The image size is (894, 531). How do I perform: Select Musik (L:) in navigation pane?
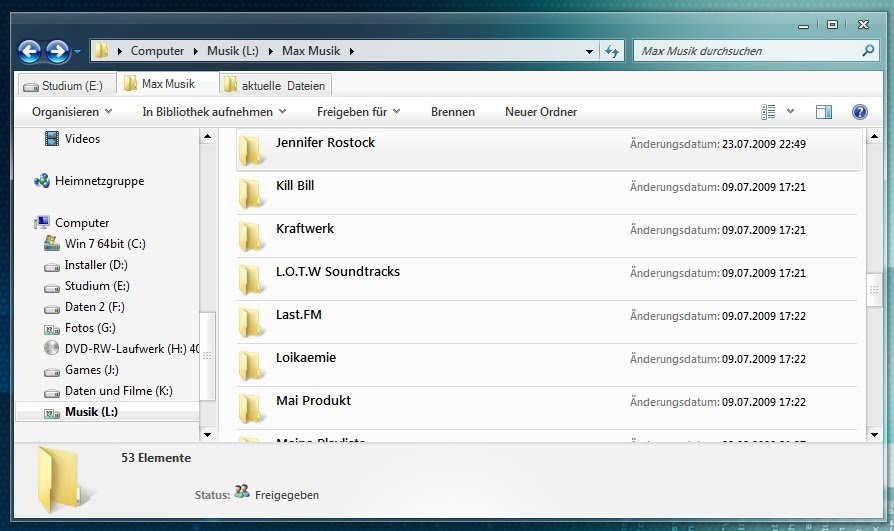point(91,412)
